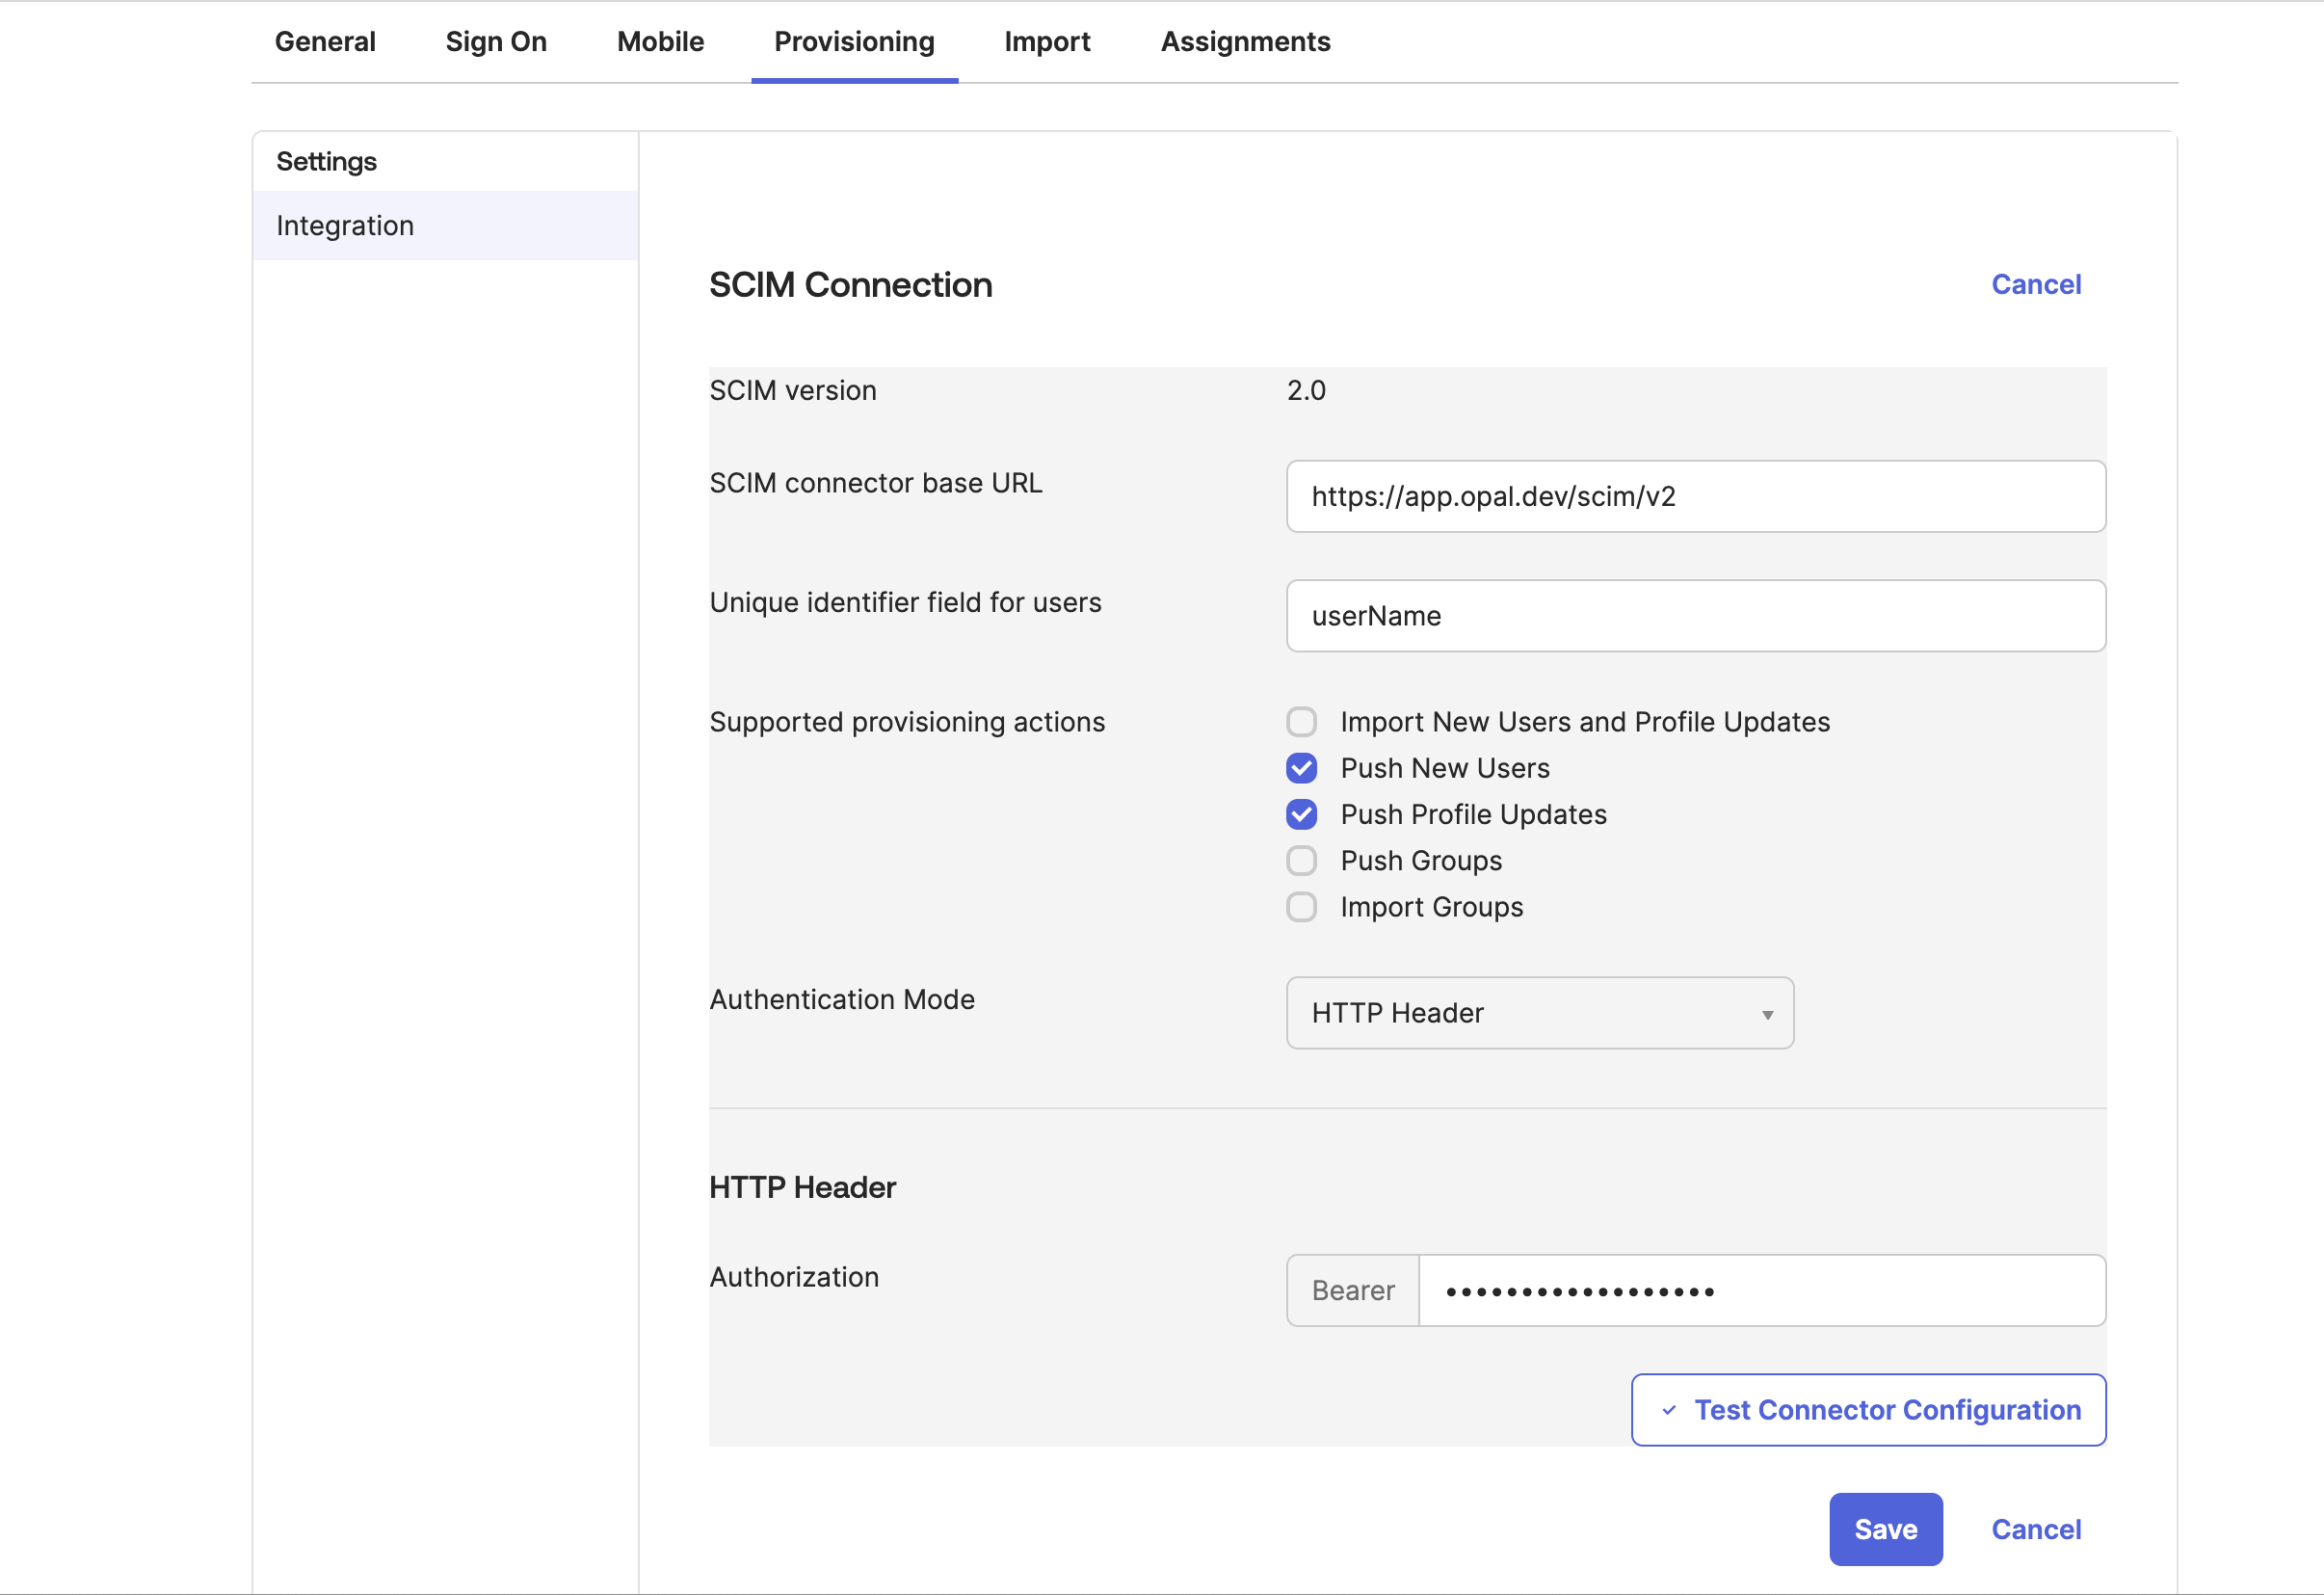Open HTTP Header authentication mode select
This screenshot has height=1595, width=2324.
tap(1538, 1013)
